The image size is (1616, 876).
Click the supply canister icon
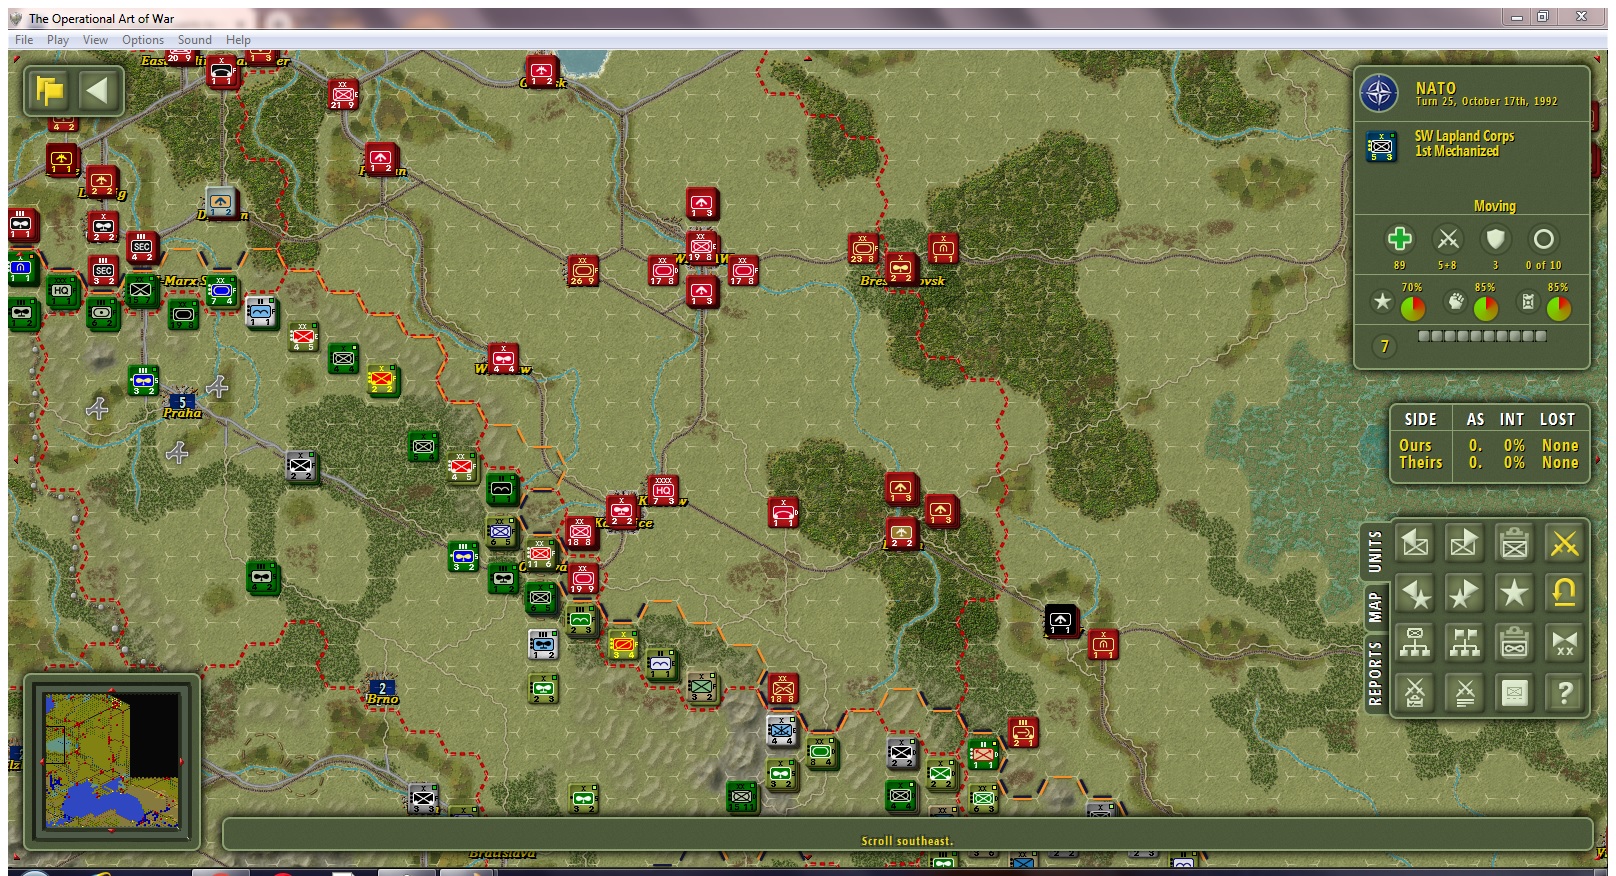[1528, 302]
